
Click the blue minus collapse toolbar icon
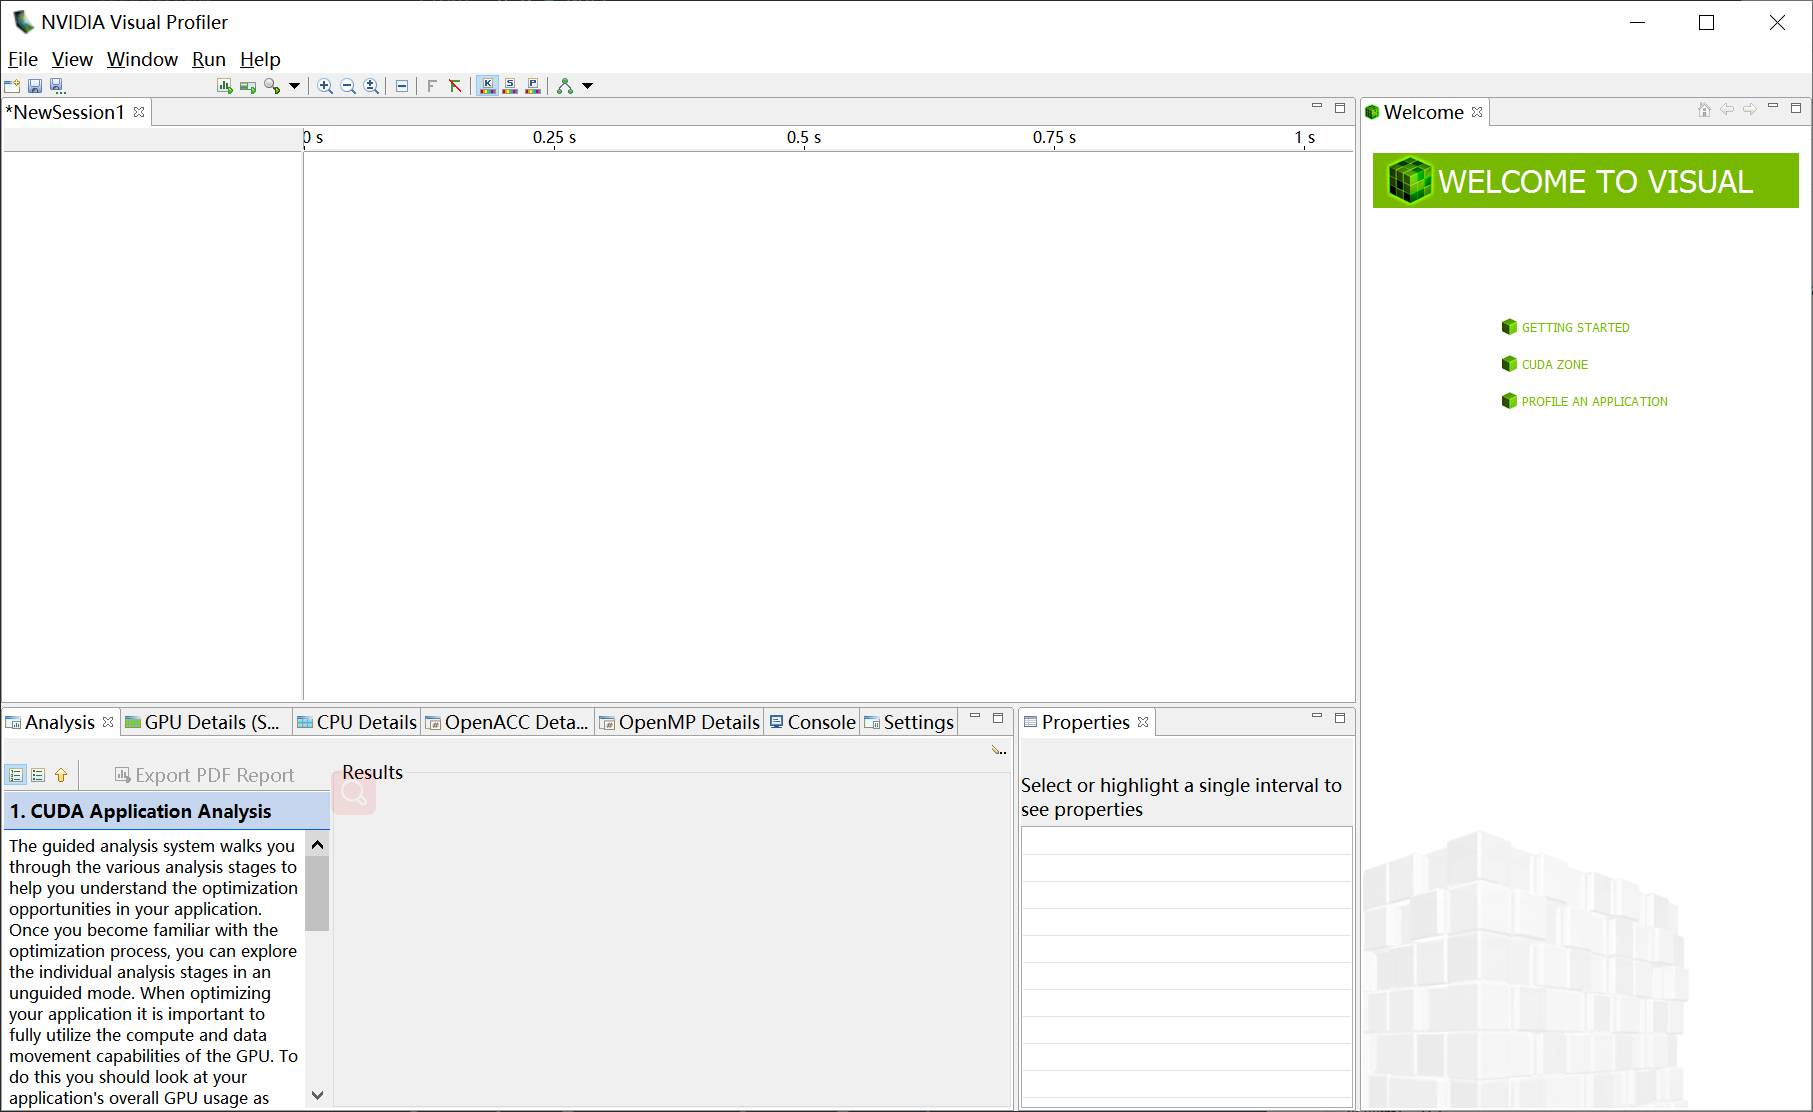(401, 86)
